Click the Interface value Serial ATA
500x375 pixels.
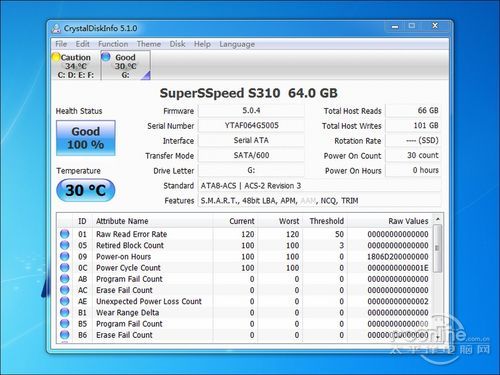251,140
